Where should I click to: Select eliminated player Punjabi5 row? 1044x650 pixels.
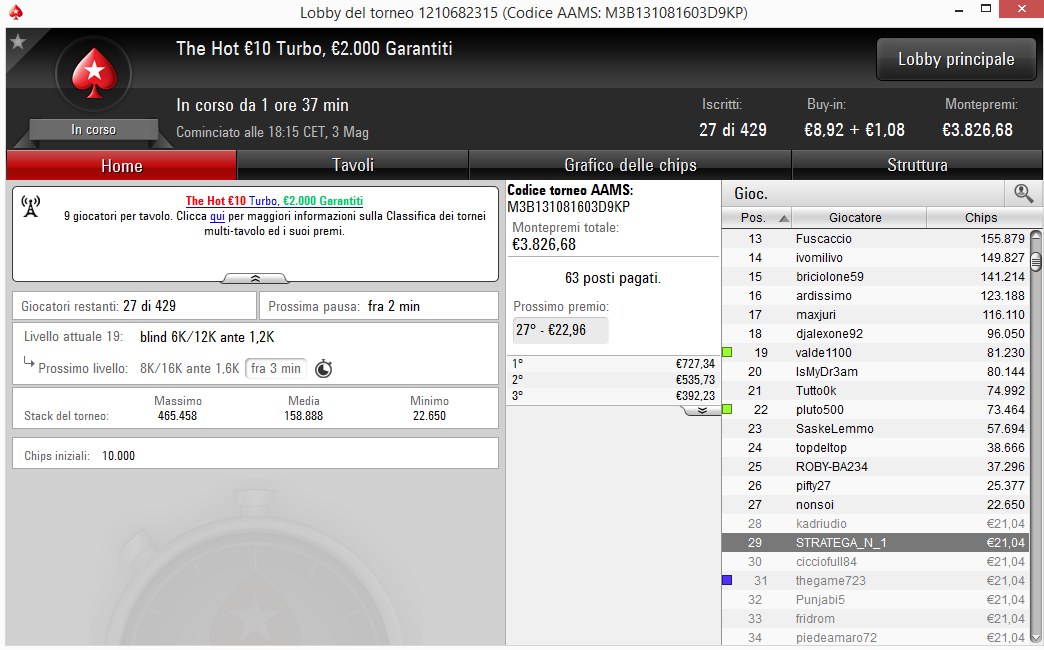(875, 599)
